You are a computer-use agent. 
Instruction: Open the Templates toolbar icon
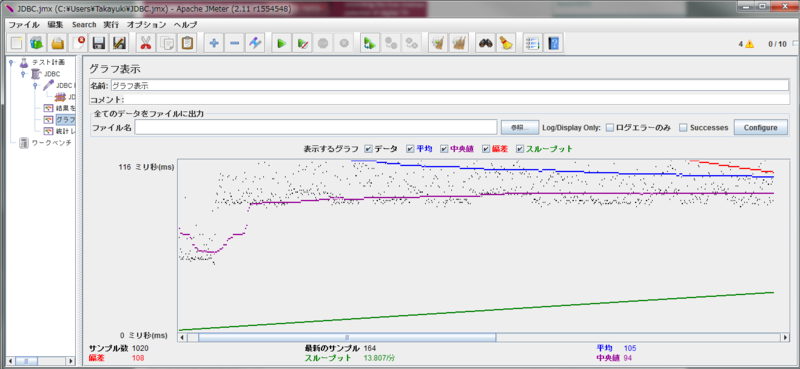(x=37, y=43)
